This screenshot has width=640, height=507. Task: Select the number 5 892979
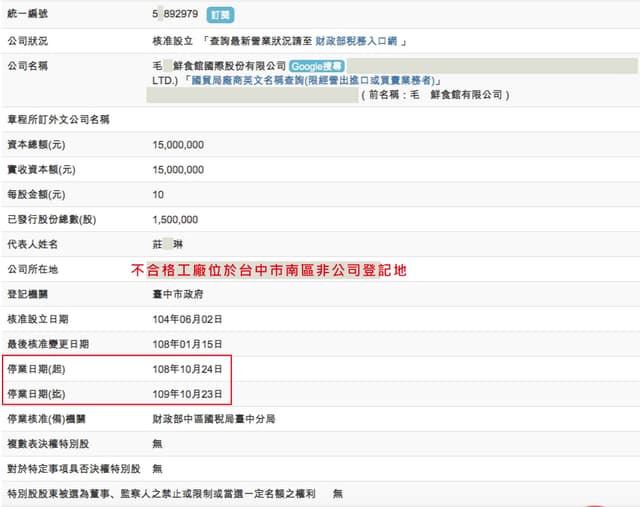(175, 14)
